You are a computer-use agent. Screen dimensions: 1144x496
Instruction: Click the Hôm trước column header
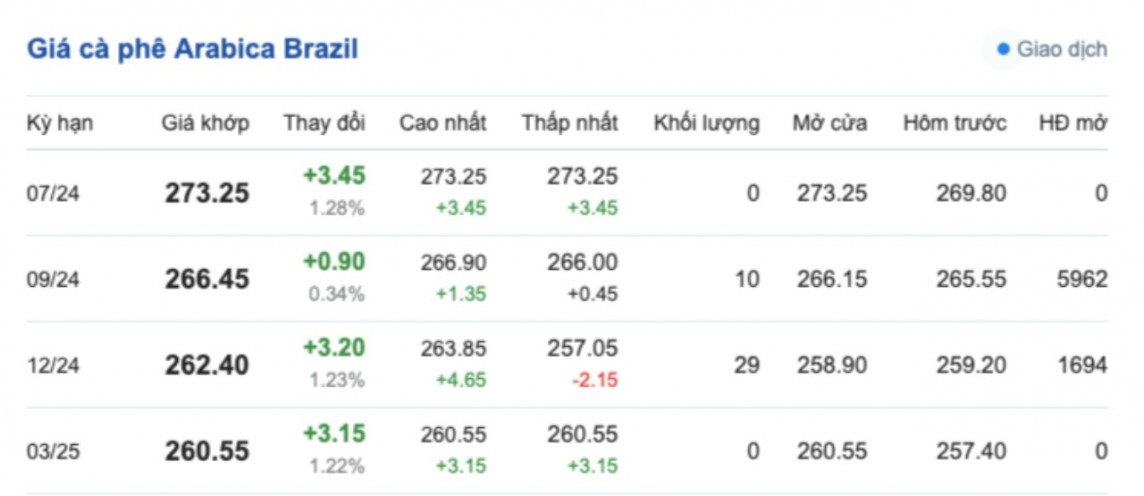pyautogui.click(x=954, y=124)
